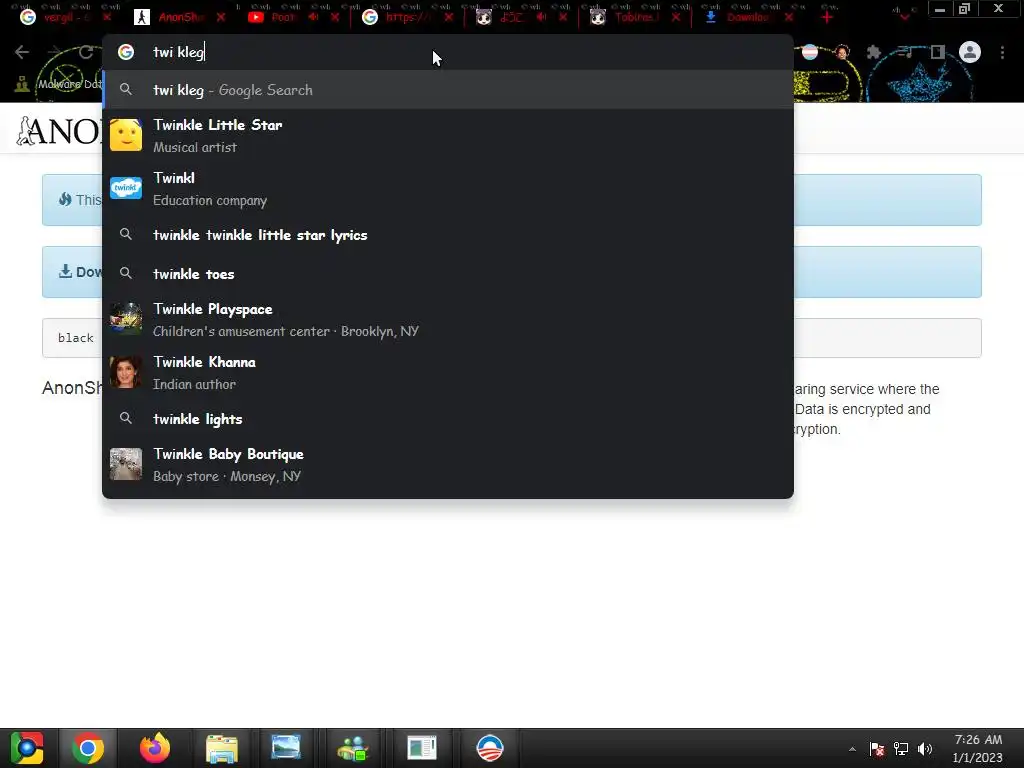
Task: Click the Twinkle Little Star thumbnail
Action: click(x=126, y=135)
